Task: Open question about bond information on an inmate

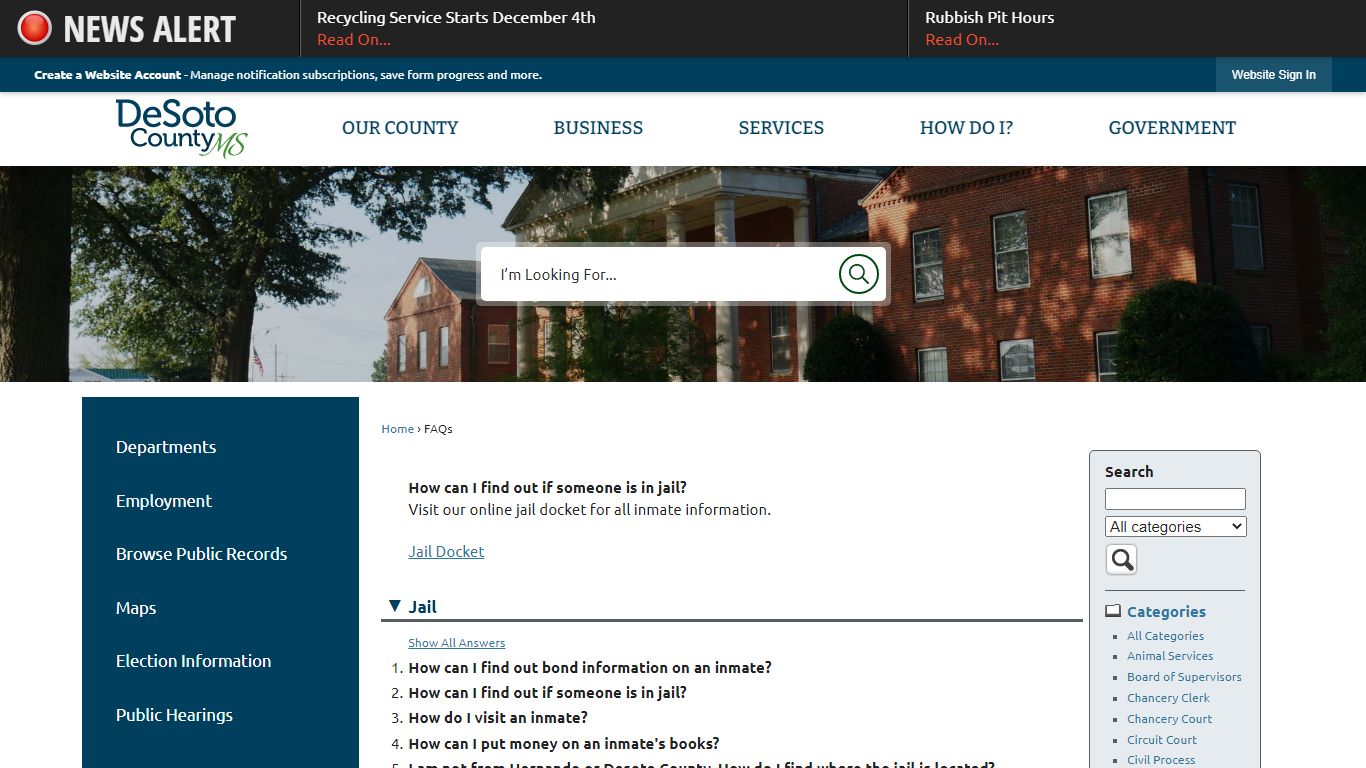Action: pos(590,668)
